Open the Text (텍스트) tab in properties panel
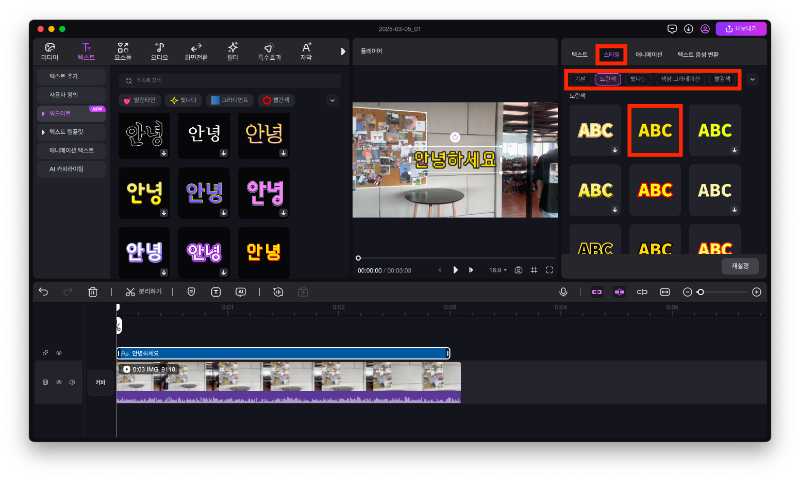 [579, 54]
